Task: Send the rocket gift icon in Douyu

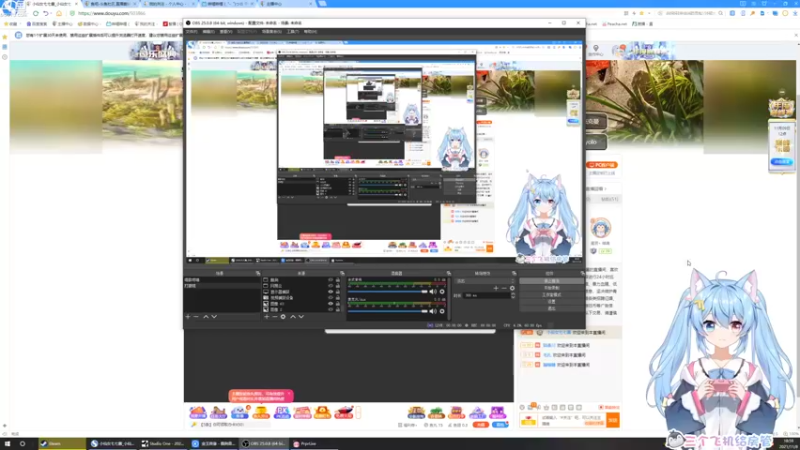Action: click(x=343, y=412)
